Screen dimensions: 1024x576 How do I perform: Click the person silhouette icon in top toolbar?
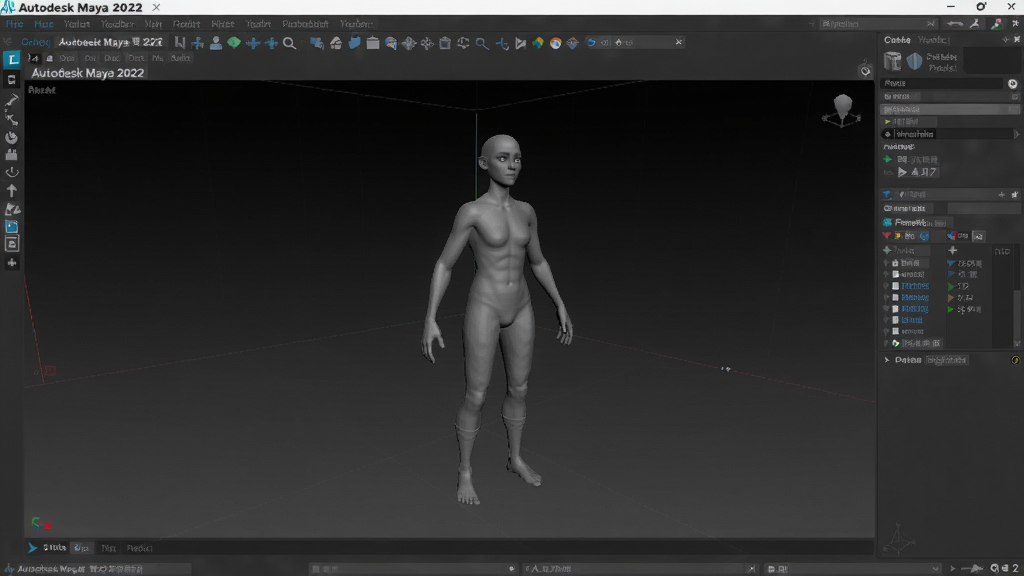click(x=216, y=43)
